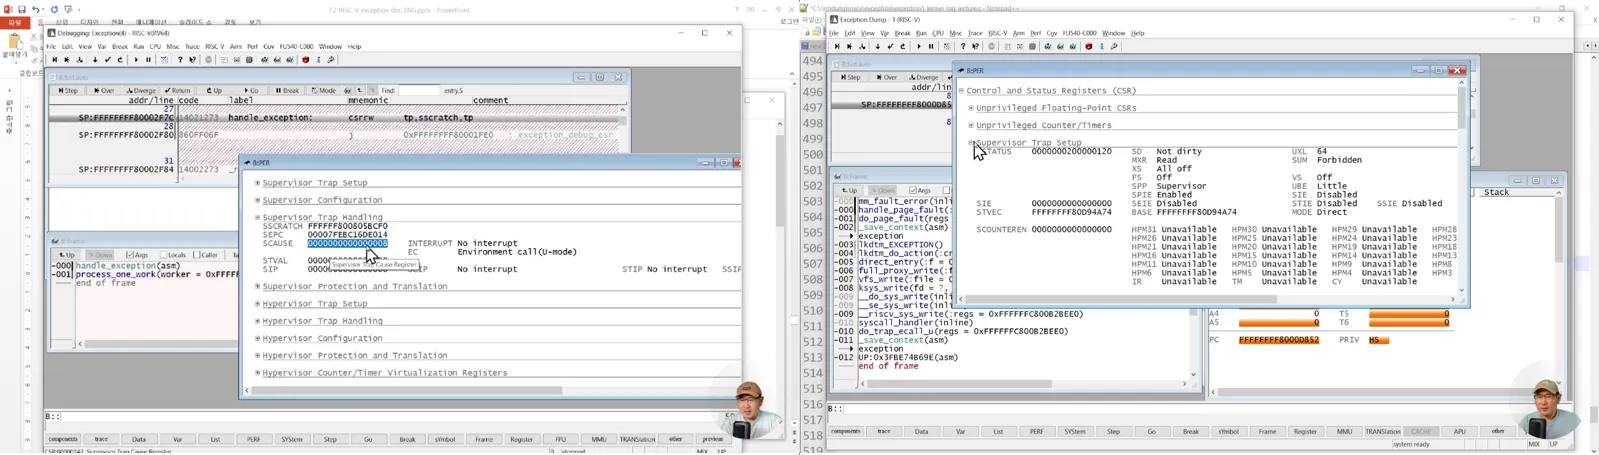
Task: Expand Hypervisor Configuration section
Action: pos(257,338)
